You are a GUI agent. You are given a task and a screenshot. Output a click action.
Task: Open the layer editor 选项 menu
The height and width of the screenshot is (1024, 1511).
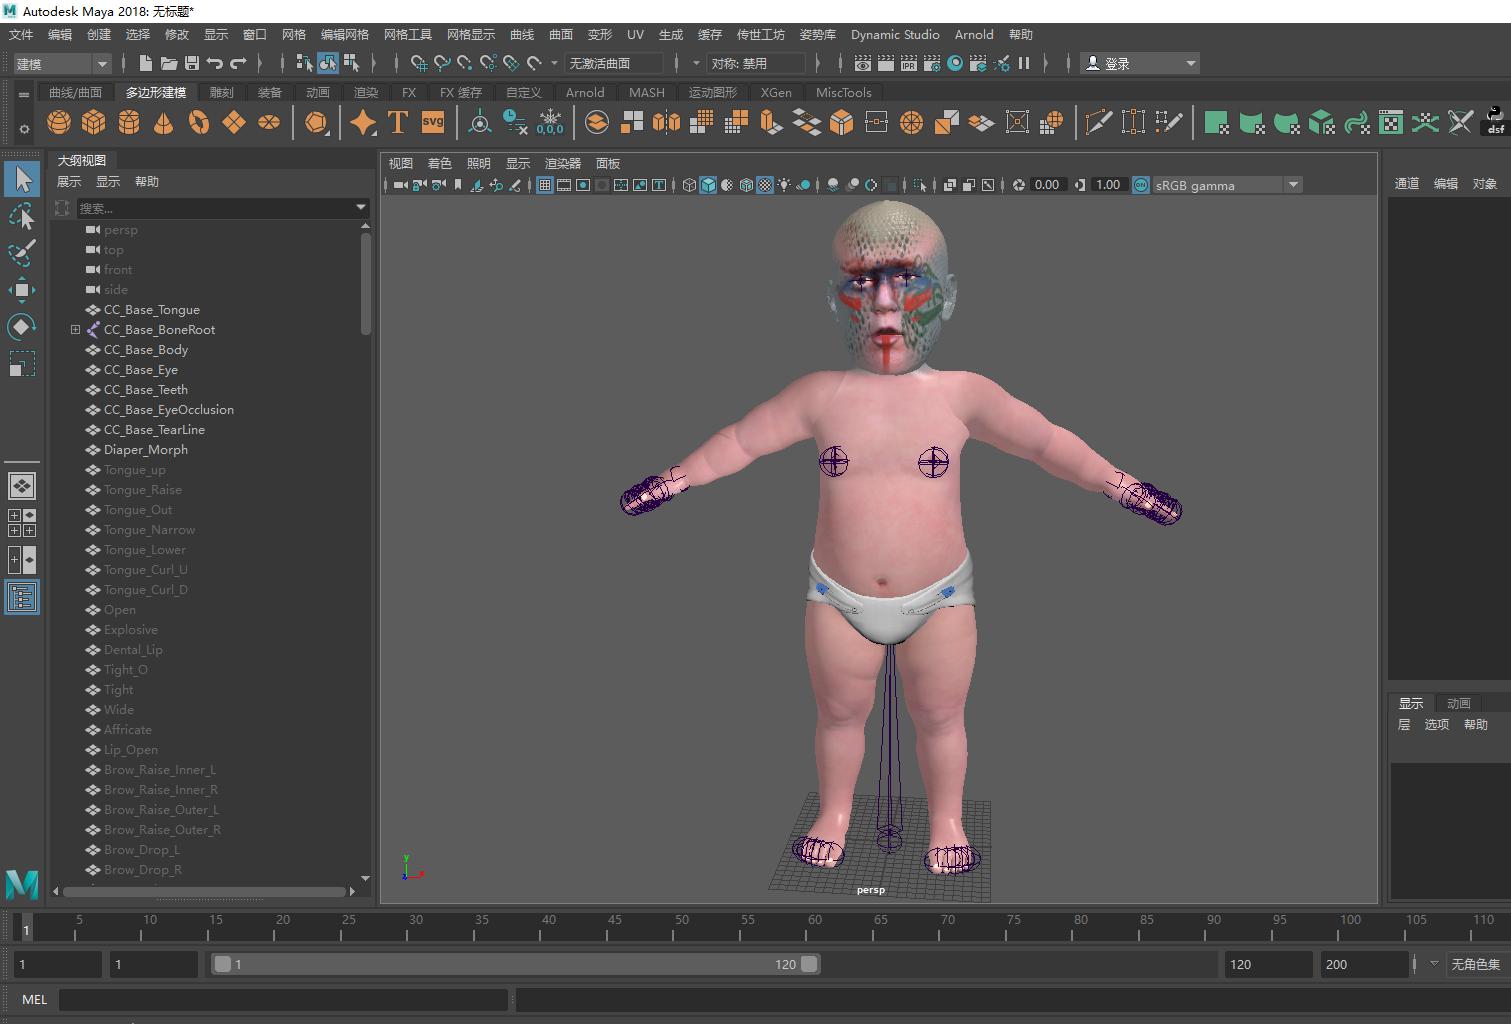1437,724
